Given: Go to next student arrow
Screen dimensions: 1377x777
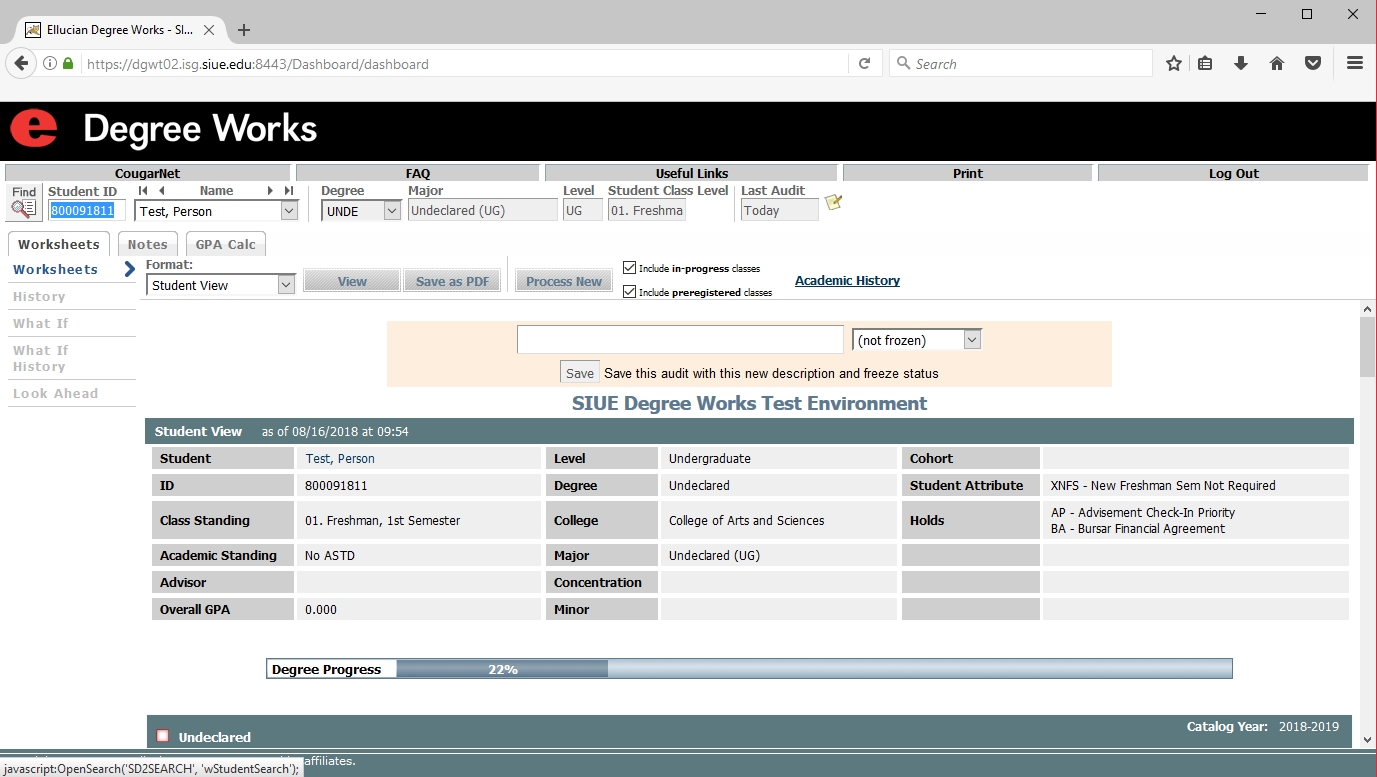Looking at the screenshot, I should tap(270, 191).
